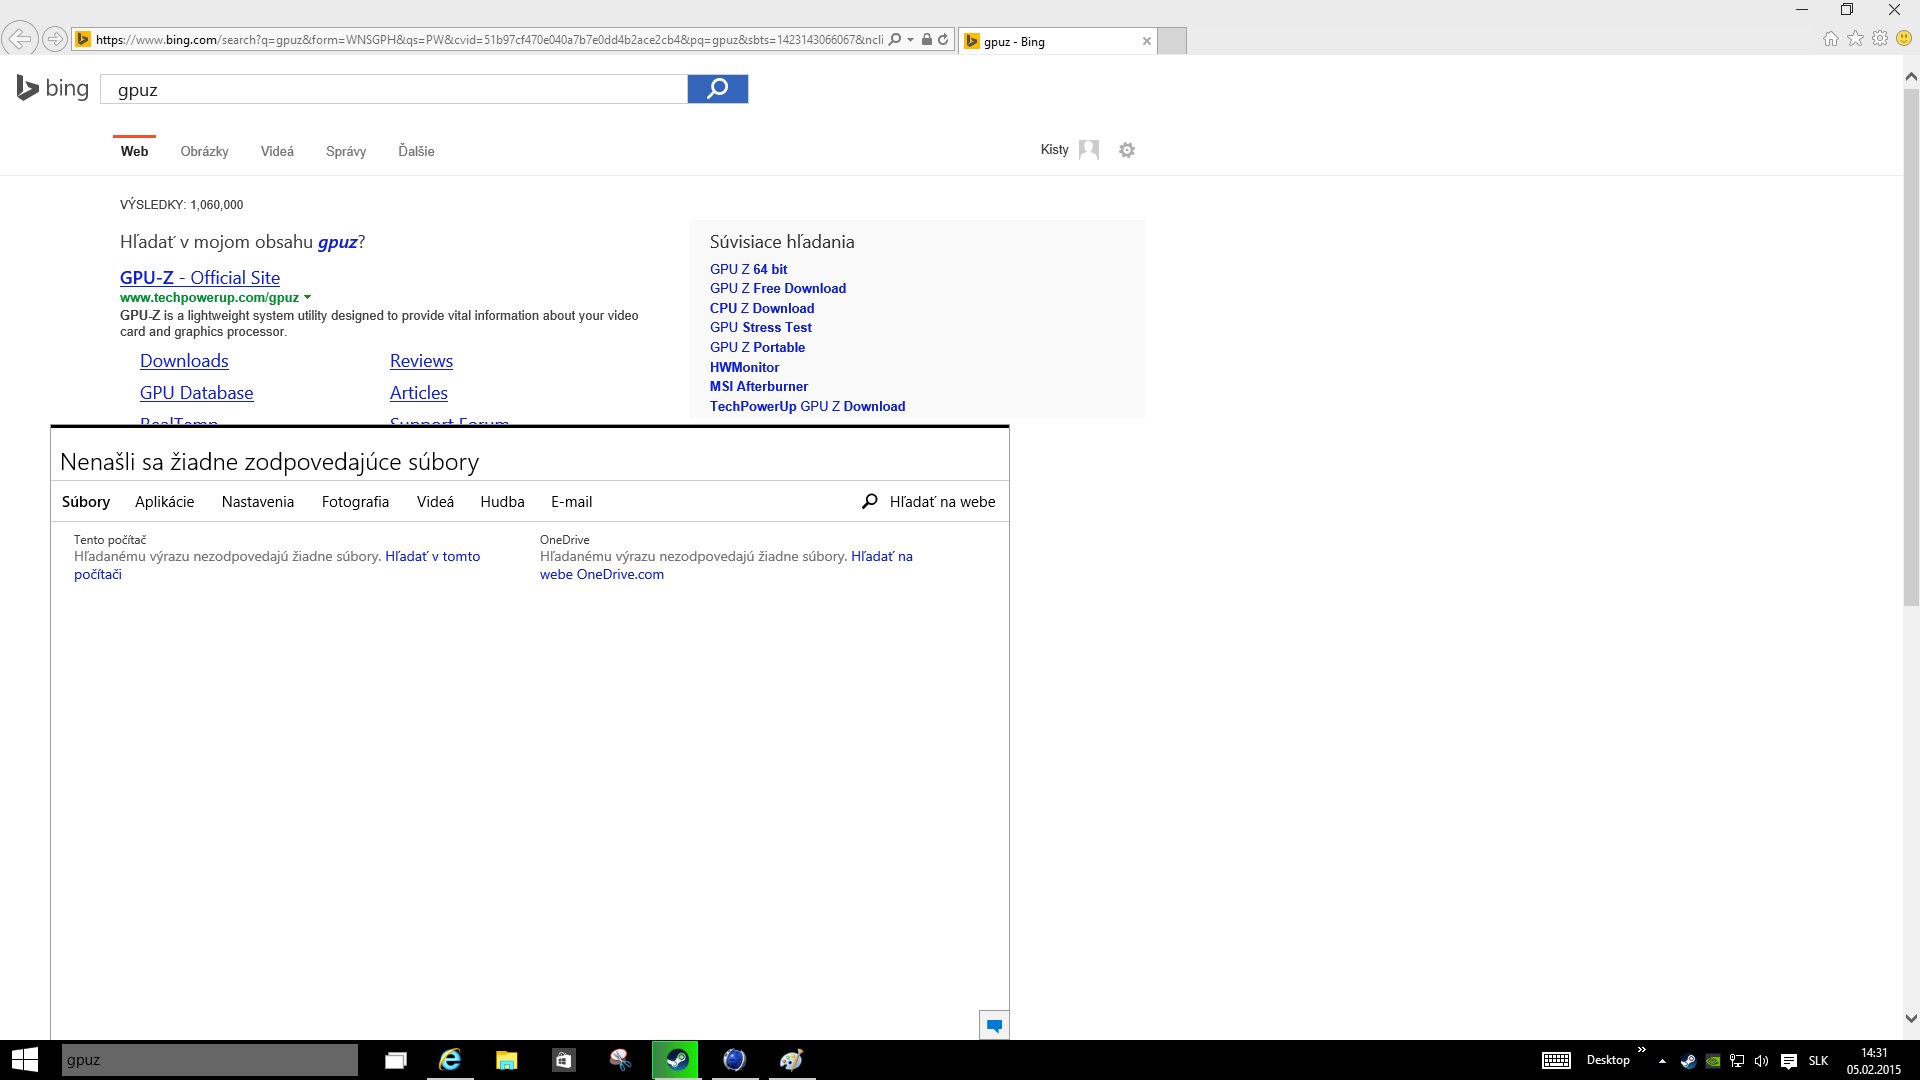Open the GPU Database sublink
This screenshot has height=1080, width=1920.
(196, 393)
